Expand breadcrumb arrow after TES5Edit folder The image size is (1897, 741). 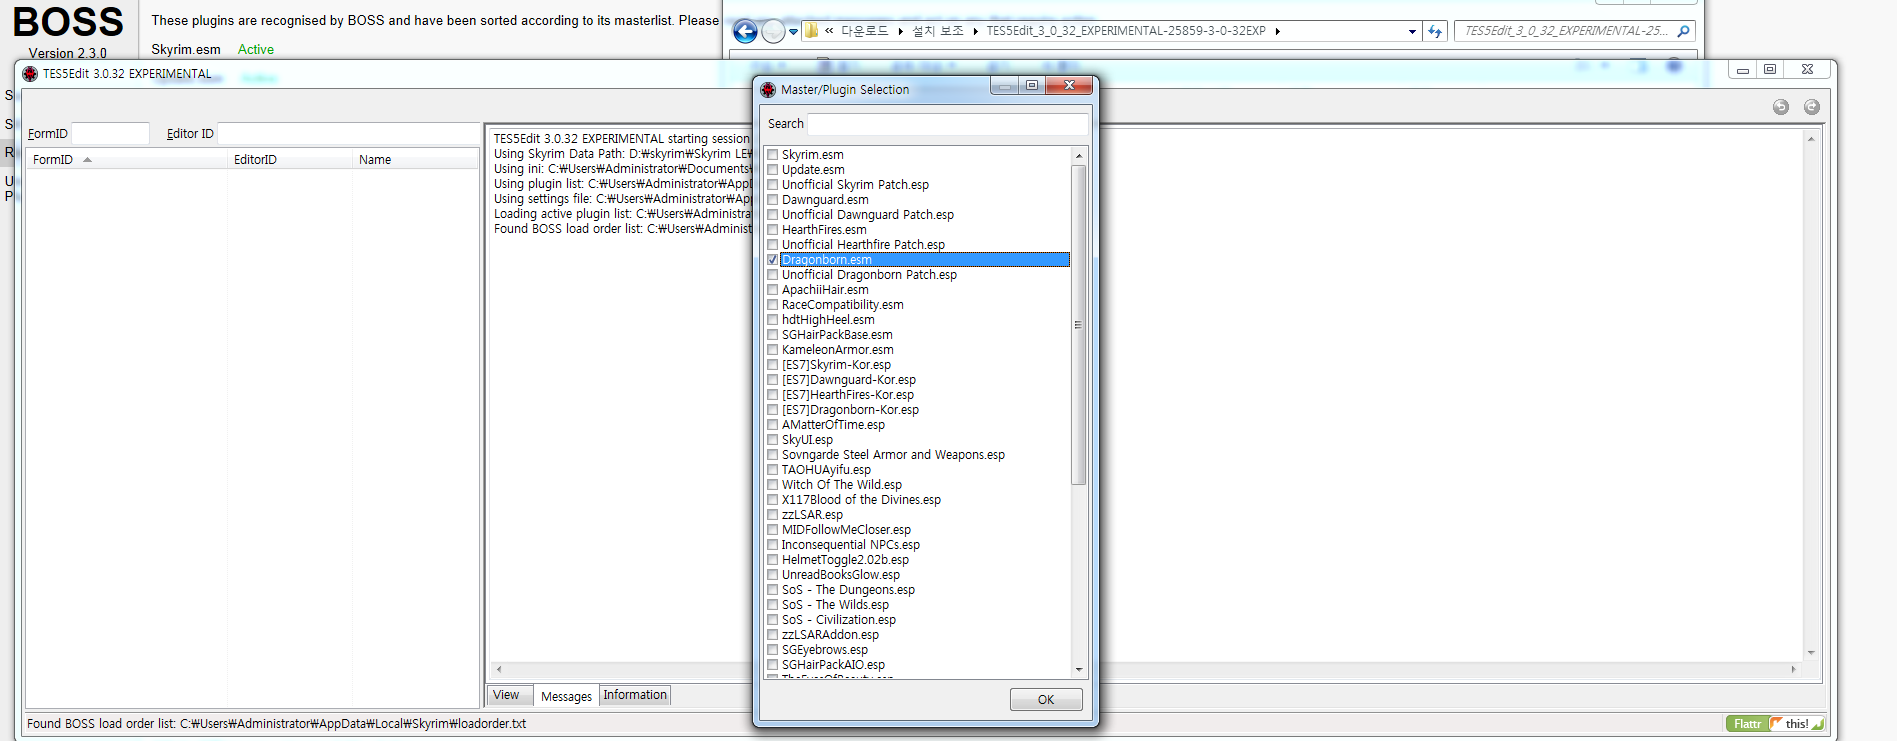point(1277,31)
